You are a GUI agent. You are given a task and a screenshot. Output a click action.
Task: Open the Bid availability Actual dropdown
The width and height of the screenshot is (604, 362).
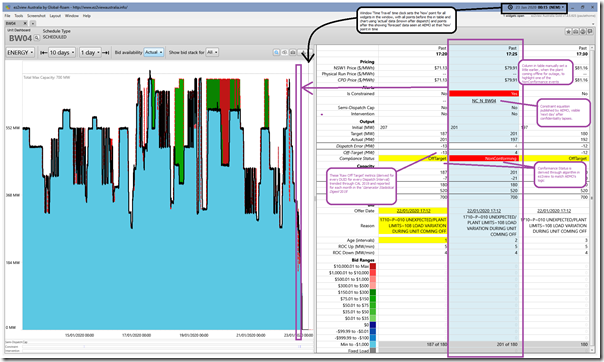coord(153,52)
